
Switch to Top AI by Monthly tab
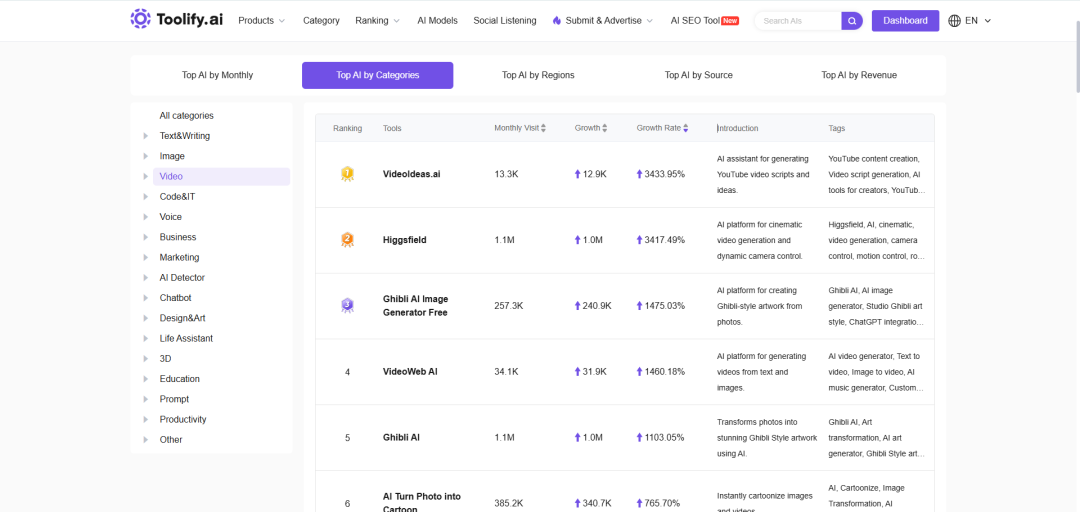tap(218, 75)
